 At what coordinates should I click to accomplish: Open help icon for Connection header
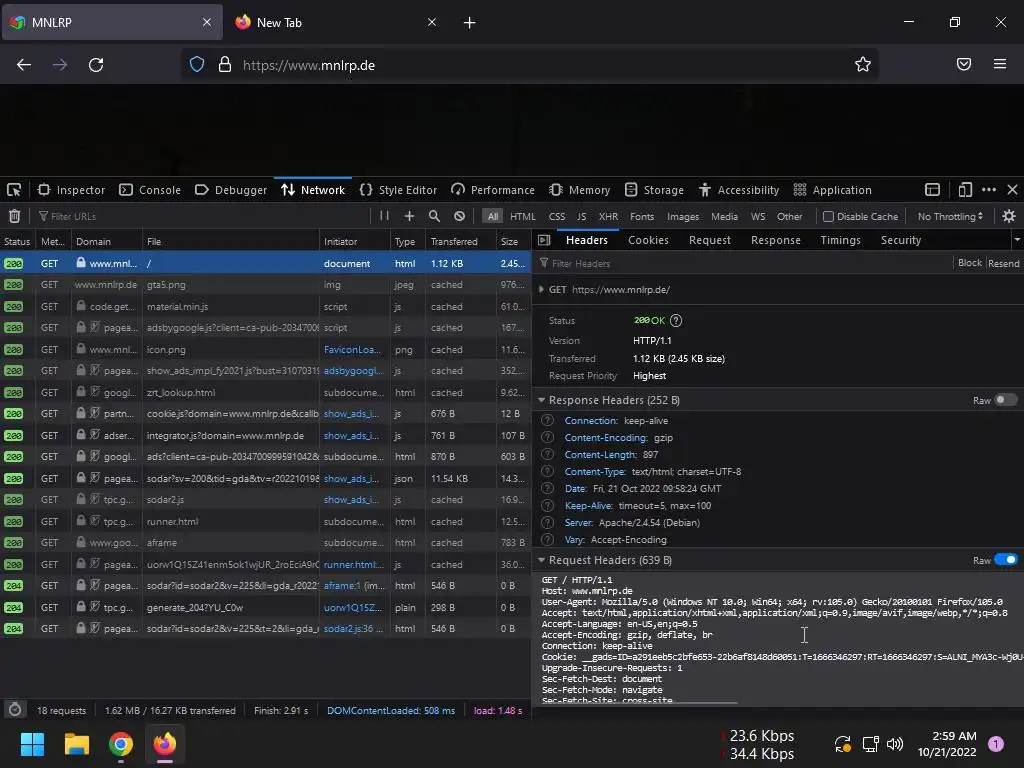pyautogui.click(x=548, y=421)
